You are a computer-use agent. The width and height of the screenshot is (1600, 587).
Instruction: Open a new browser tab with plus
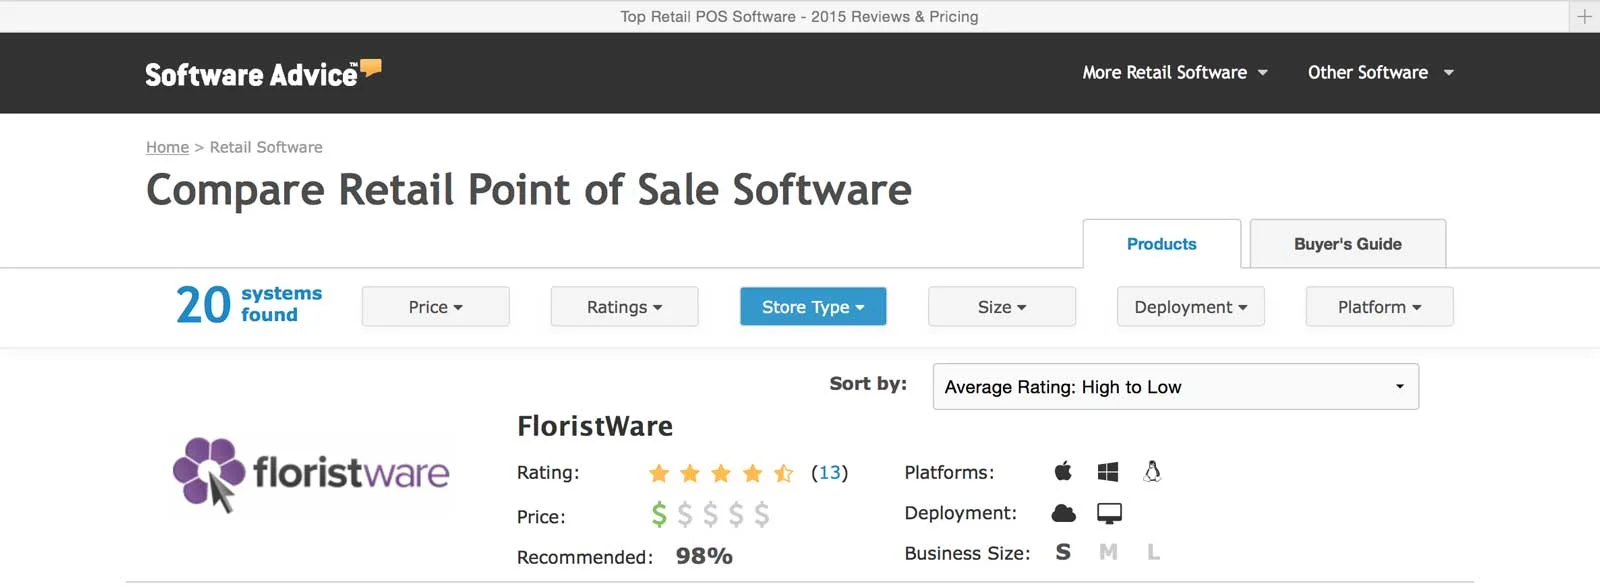click(1584, 16)
